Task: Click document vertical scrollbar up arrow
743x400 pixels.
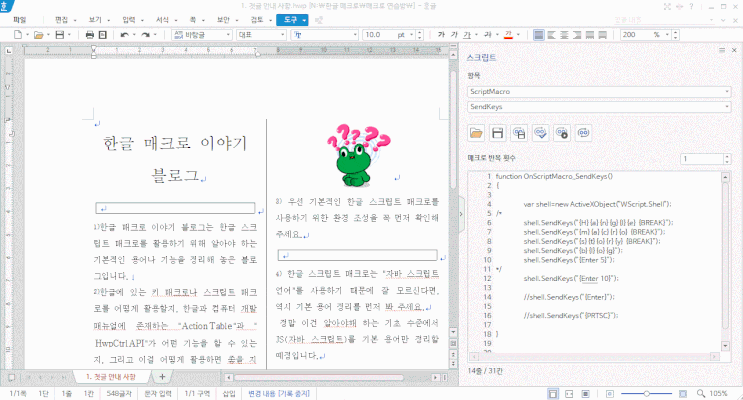Action: [453, 55]
